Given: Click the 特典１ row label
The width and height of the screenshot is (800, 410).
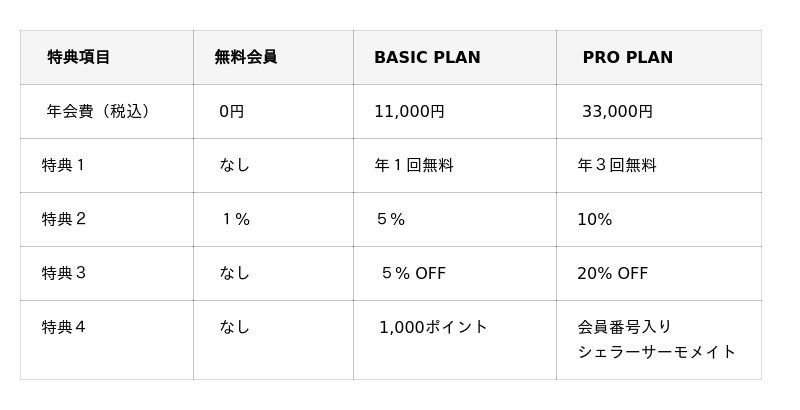Looking at the screenshot, I should point(65,165).
